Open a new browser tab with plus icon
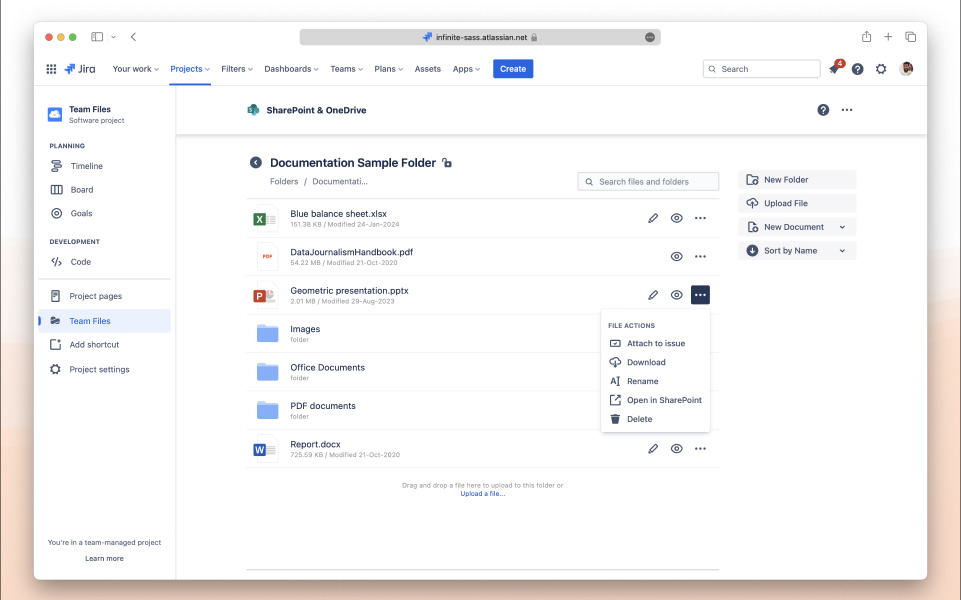Screen dimensions: 961x600 [888, 37]
